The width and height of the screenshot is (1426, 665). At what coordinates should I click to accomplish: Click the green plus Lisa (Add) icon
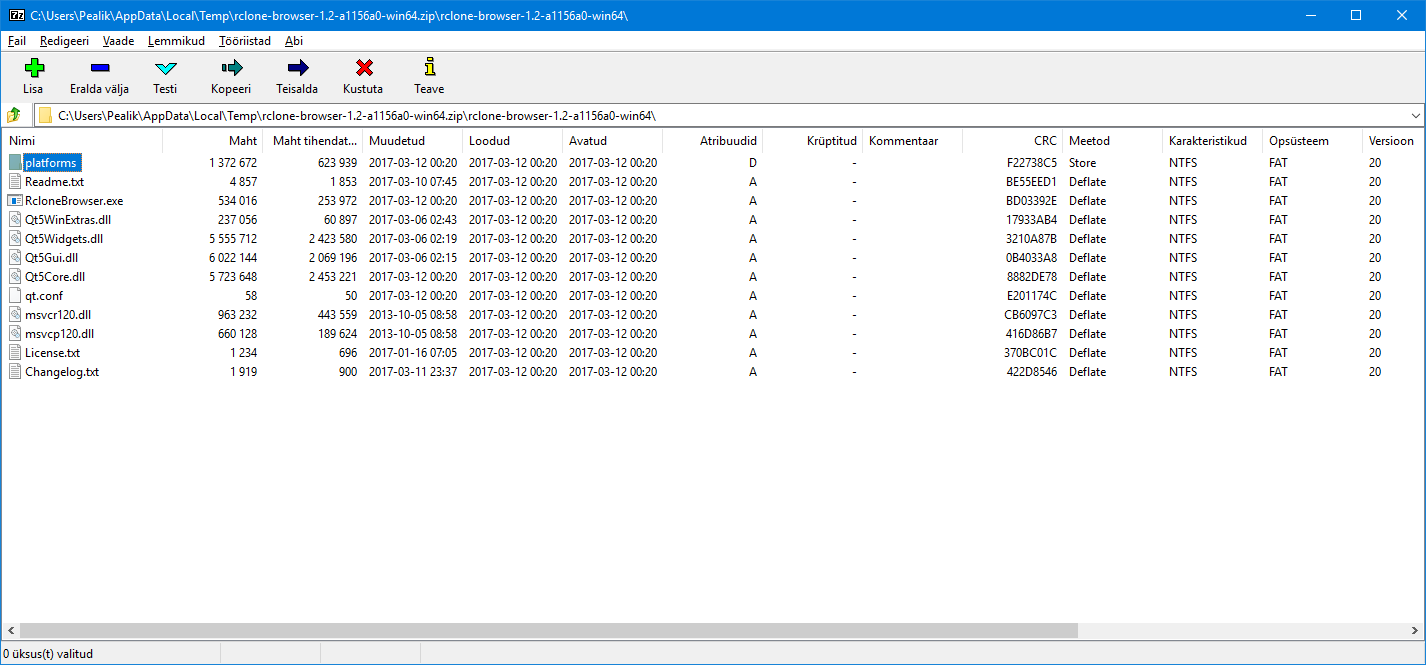pos(34,68)
